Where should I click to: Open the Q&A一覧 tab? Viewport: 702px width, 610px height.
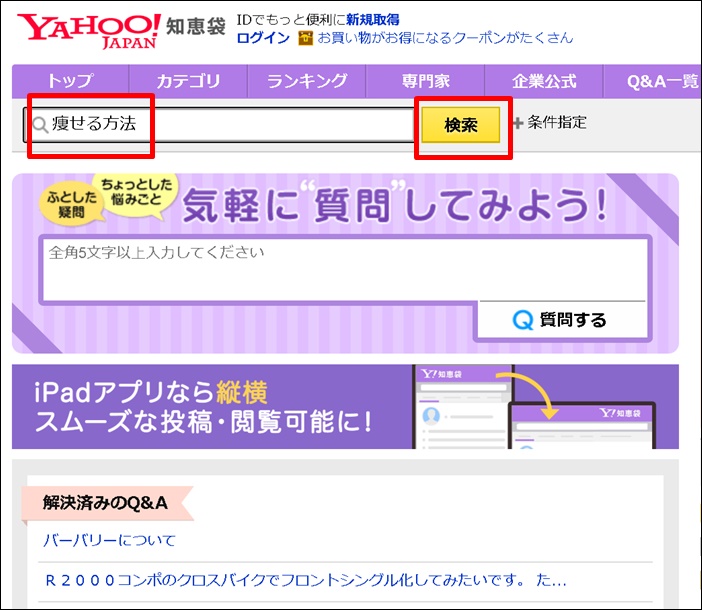pyautogui.click(x=662, y=82)
